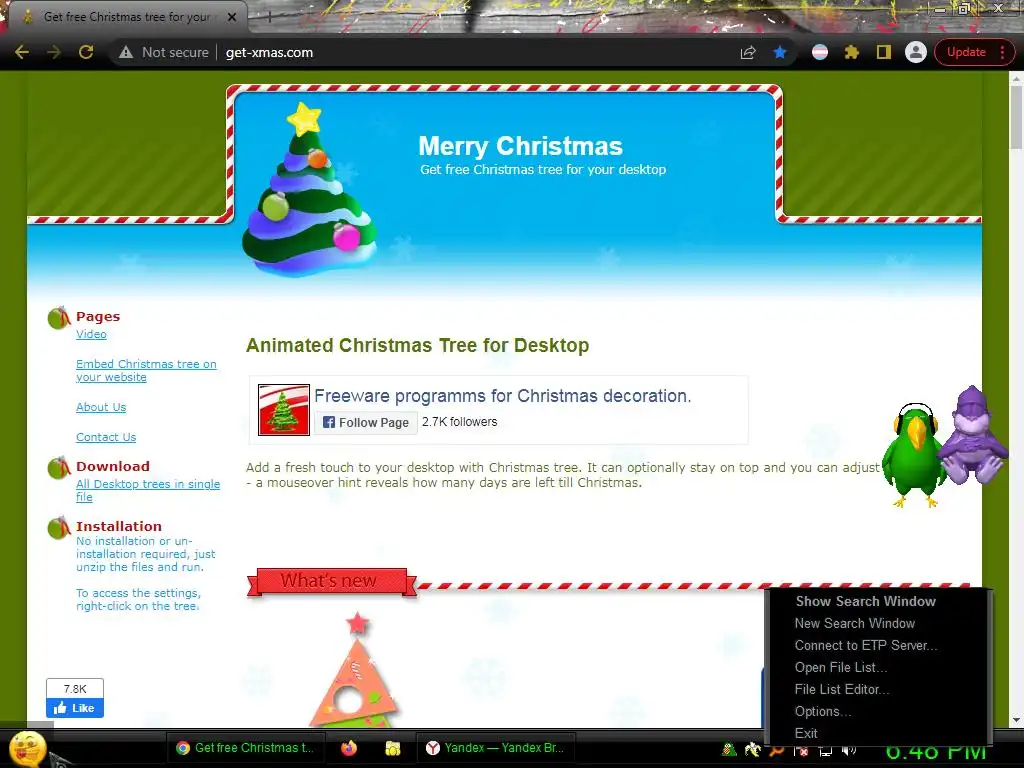Viewport: 1024px width, 768px height.
Task: Select Open File List menu entry
Action: pyautogui.click(x=840, y=667)
